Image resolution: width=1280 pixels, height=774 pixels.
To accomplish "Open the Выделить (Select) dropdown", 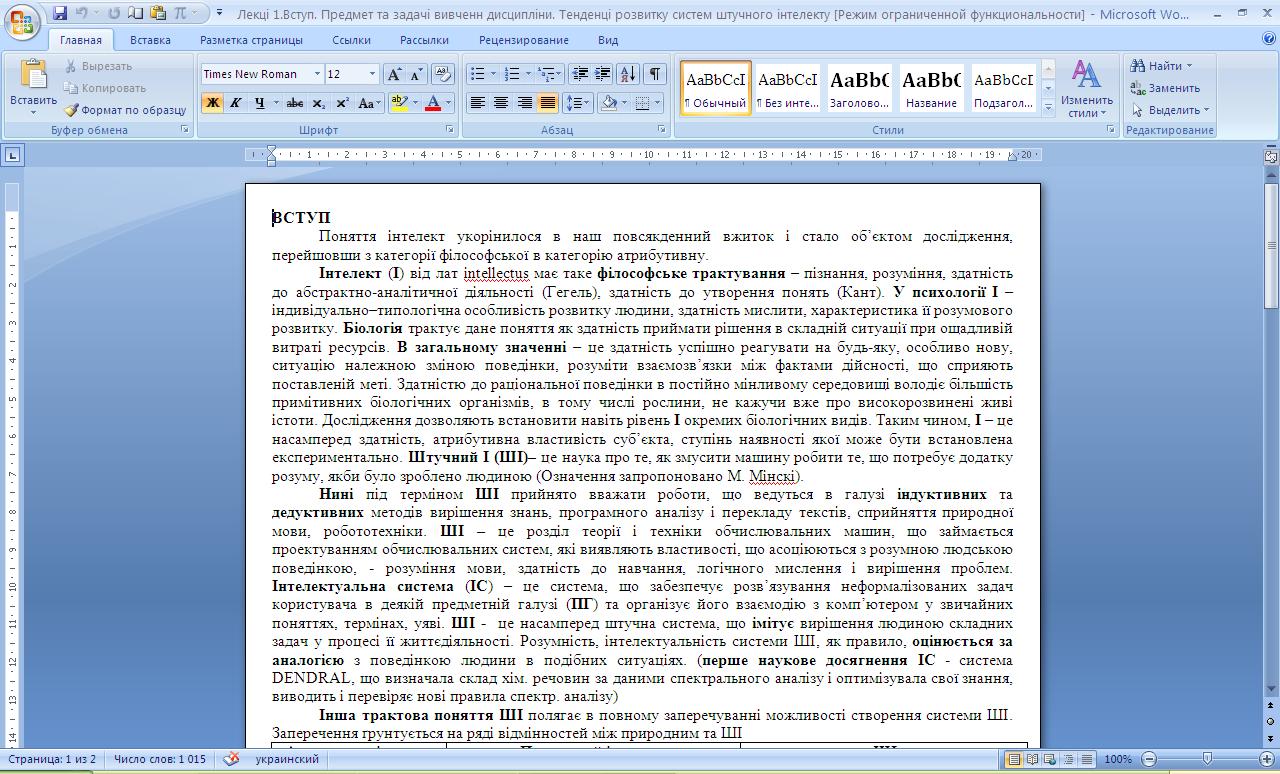I will point(1170,110).
